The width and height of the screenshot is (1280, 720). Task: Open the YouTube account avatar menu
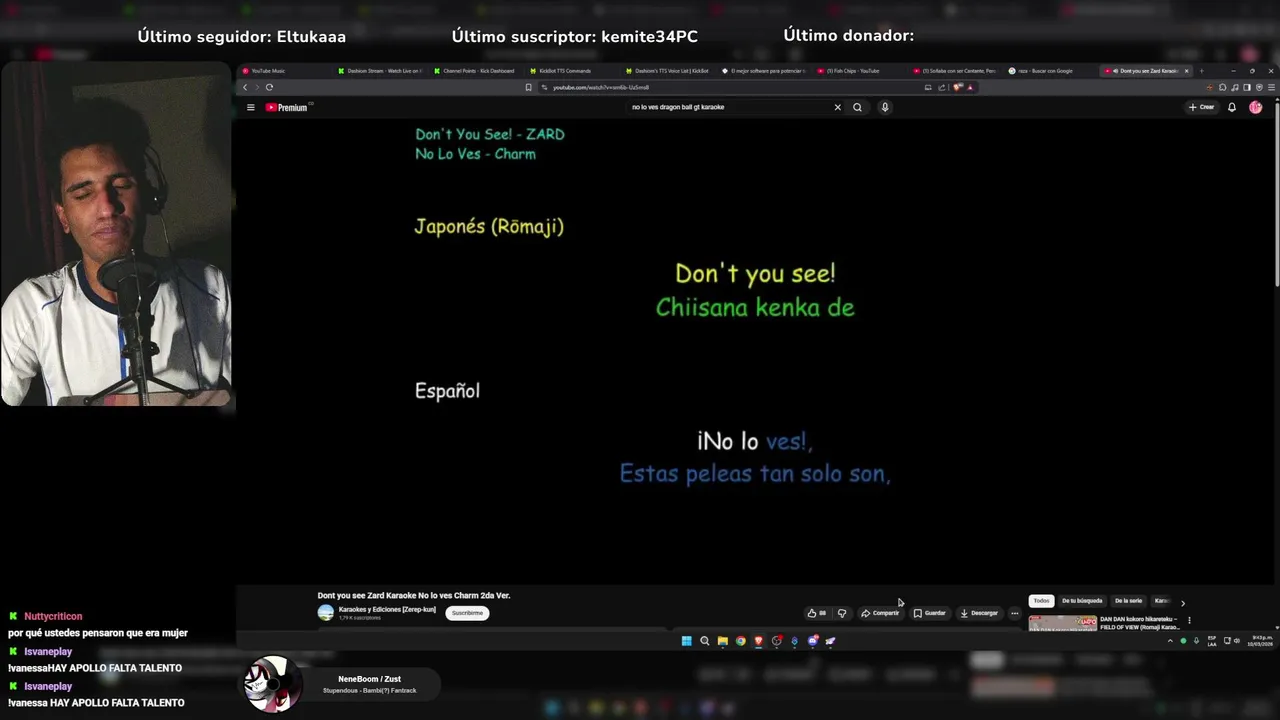[x=1256, y=107]
